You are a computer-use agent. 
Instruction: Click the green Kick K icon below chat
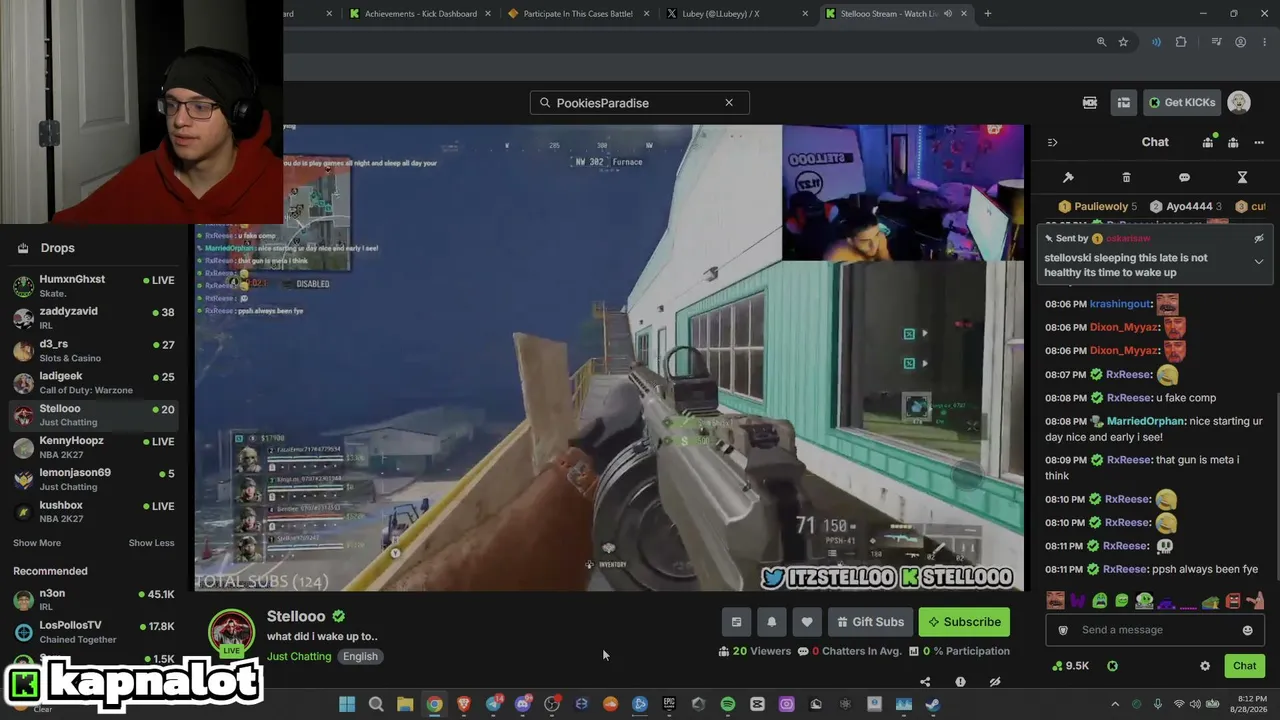(1112, 666)
